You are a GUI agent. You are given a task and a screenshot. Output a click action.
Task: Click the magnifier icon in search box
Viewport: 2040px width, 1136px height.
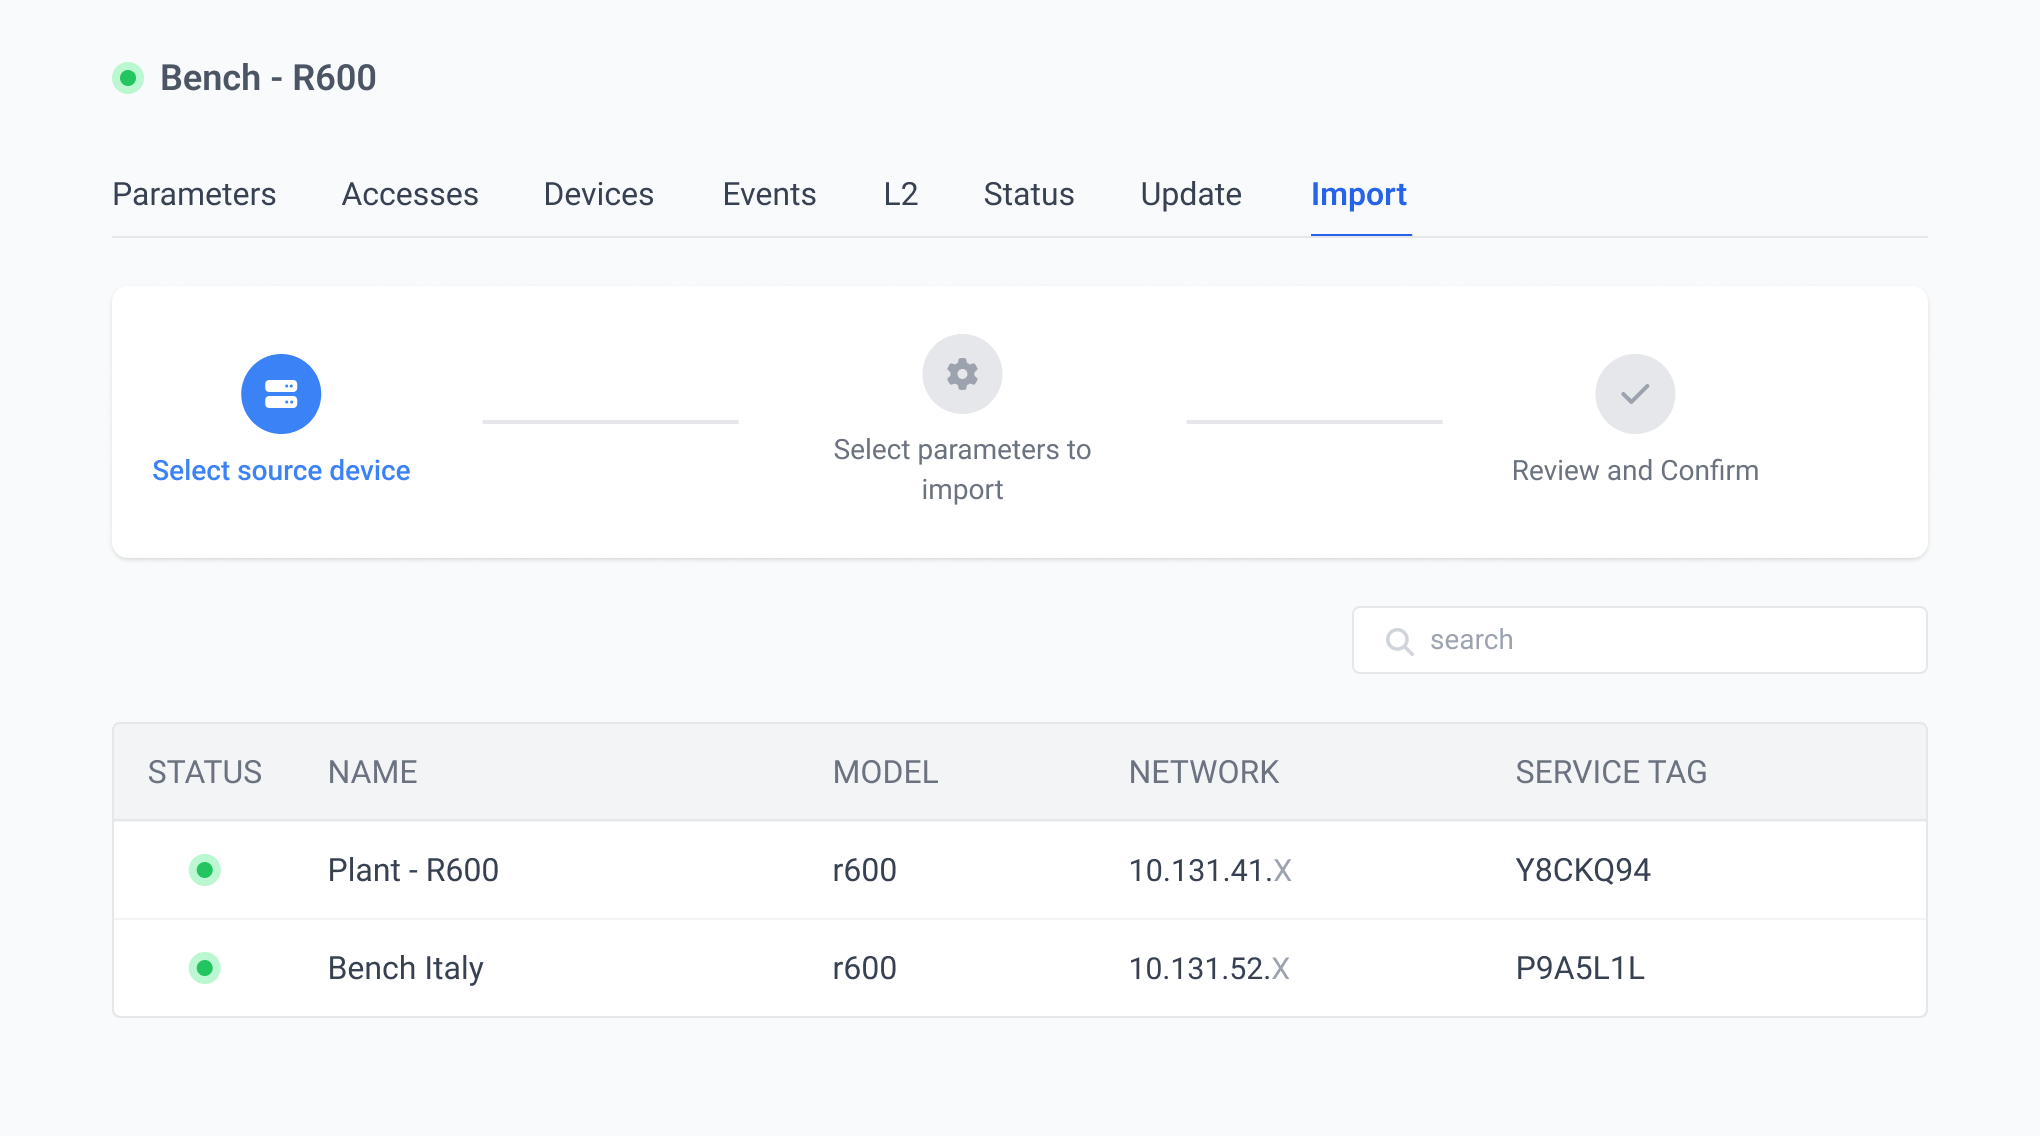1399,641
